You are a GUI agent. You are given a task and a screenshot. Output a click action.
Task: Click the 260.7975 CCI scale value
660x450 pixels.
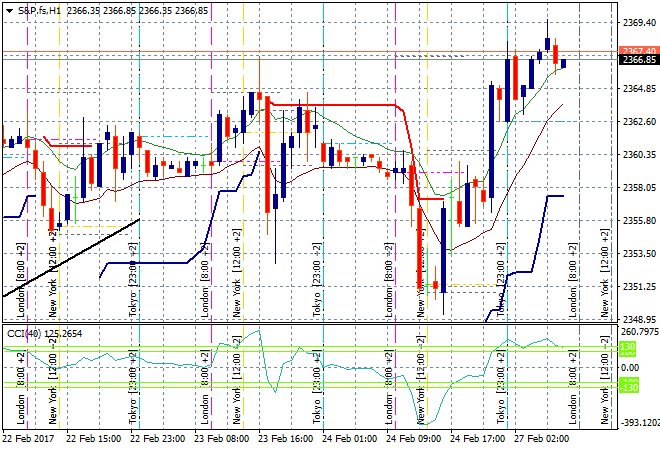tap(638, 332)
